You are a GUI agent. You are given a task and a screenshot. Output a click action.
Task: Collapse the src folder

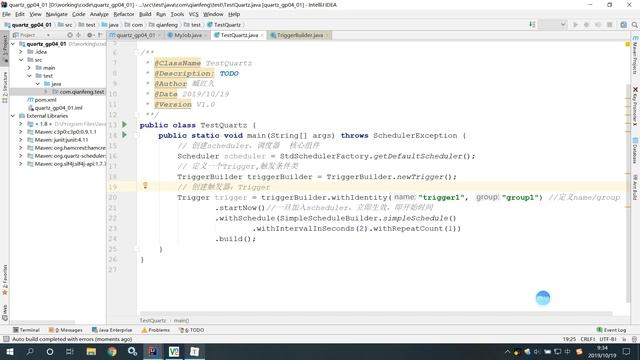click(x=21, y=60)
